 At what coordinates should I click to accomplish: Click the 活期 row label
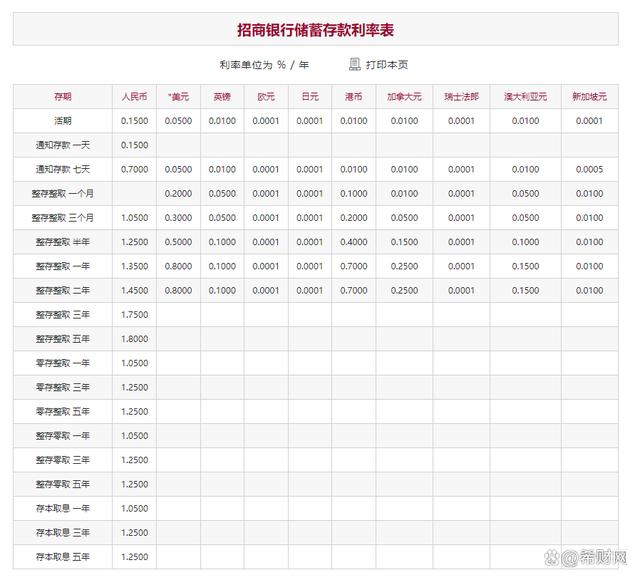point(63,121)
